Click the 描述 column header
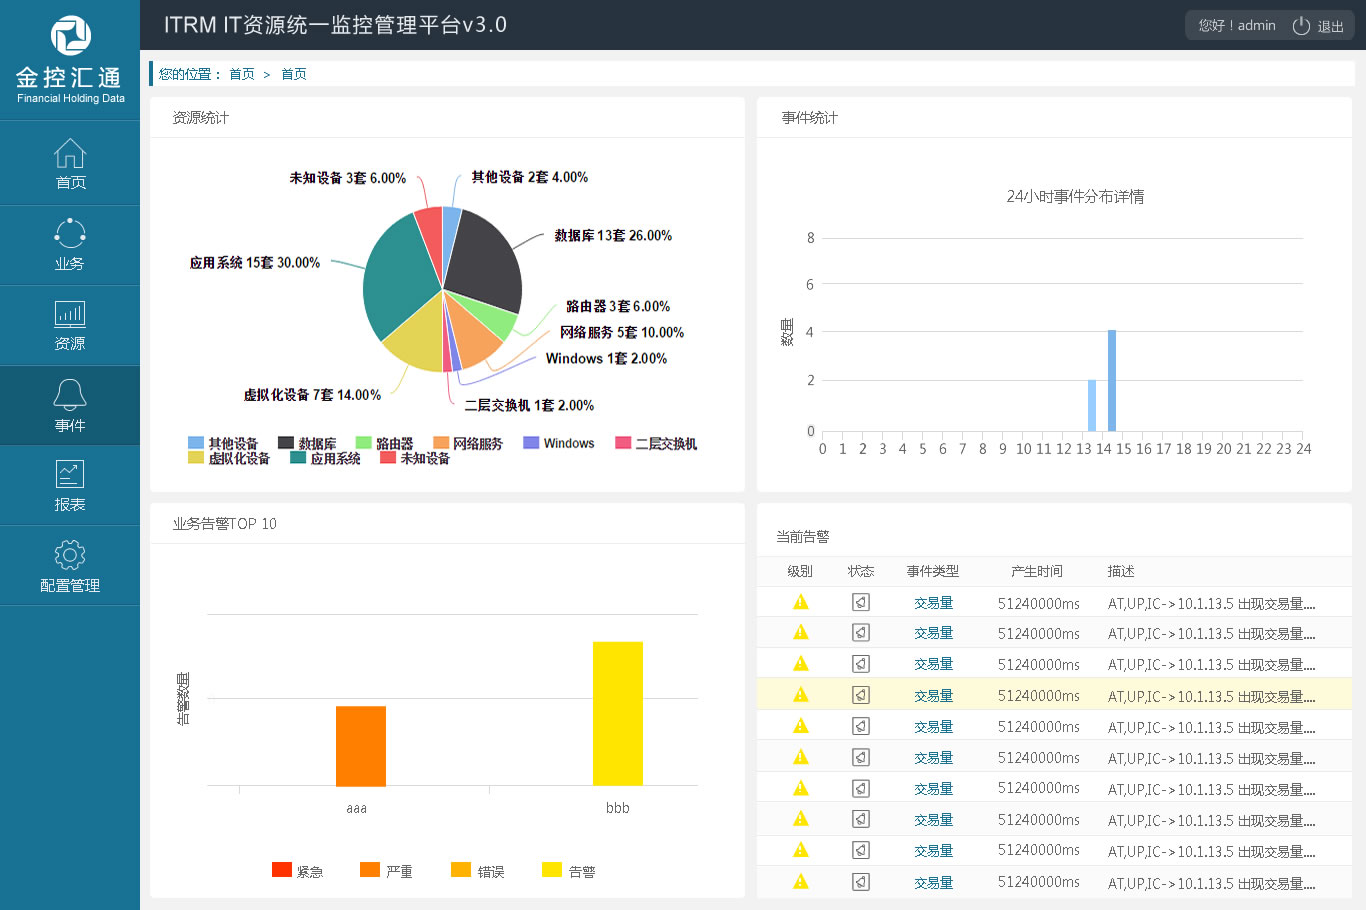The width and height of the screenshot is (1366, 910). [1121, 571]
